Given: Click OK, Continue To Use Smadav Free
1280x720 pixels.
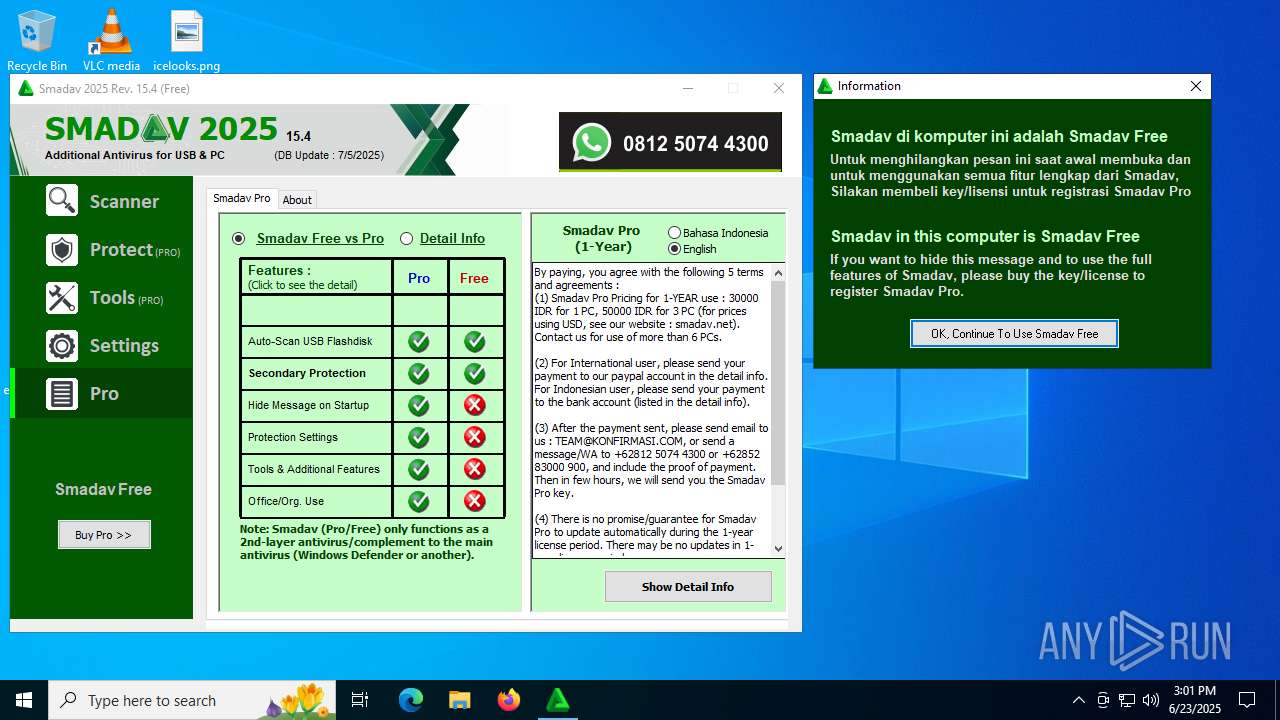Looking at the screenshot, I should [x=1014, y=334].
